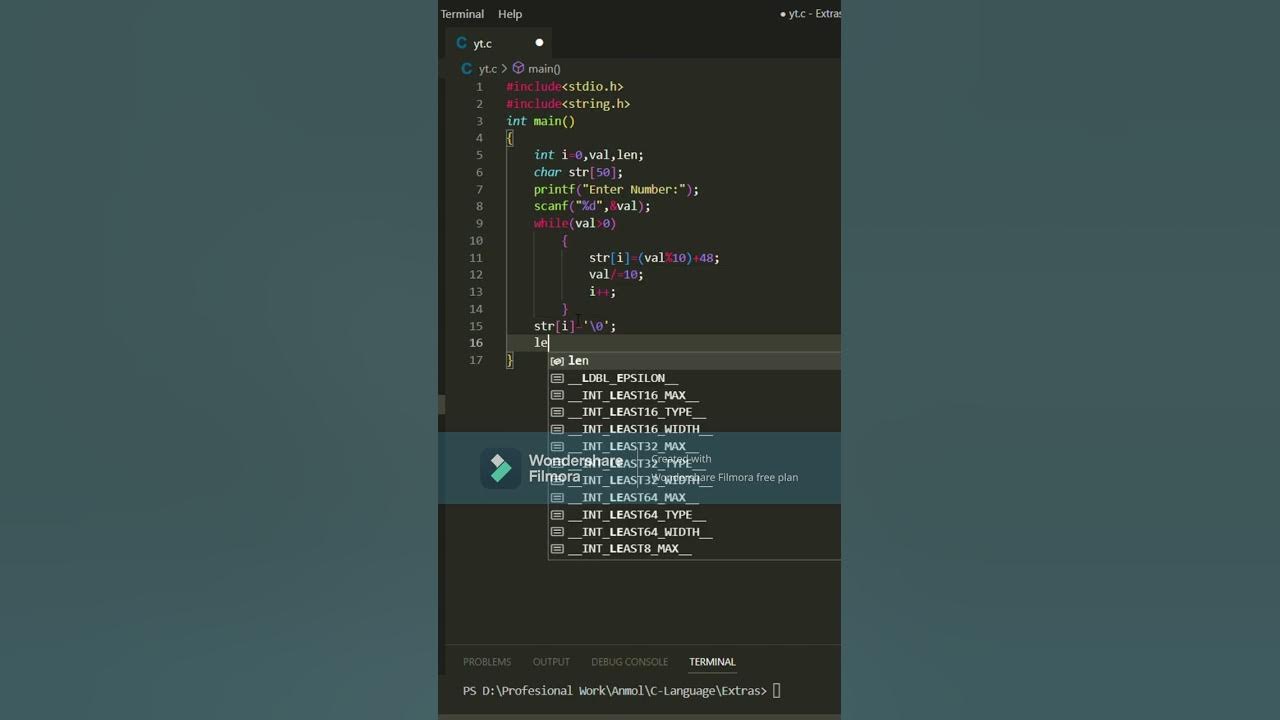Choose __INT_LEAST16_TYPE__ suggestion

coord(694,412)
